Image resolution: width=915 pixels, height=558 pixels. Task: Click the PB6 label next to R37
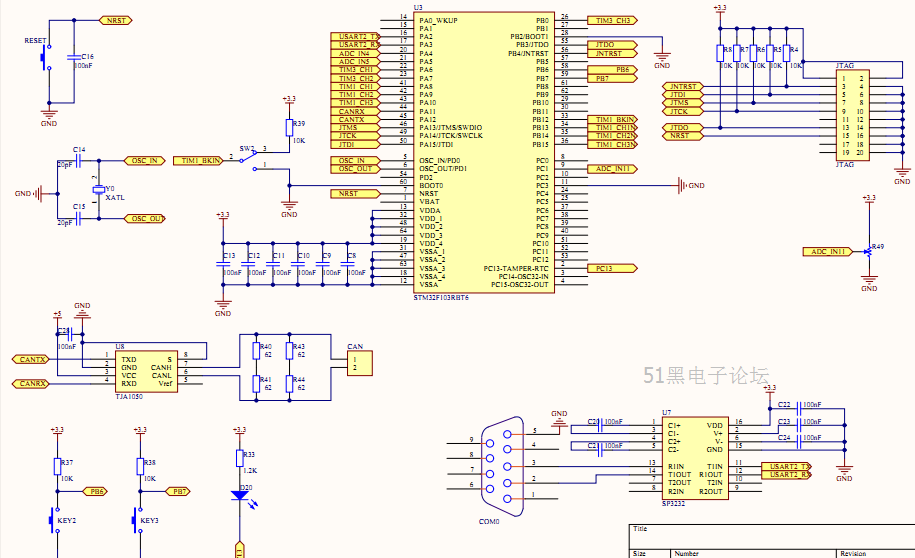point(96,491)
